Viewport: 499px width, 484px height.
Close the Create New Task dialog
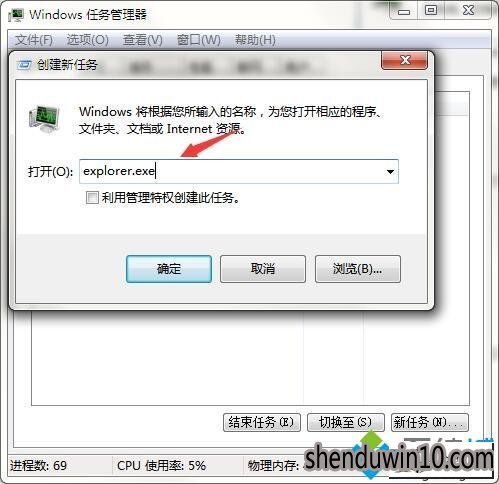(404, 60)
